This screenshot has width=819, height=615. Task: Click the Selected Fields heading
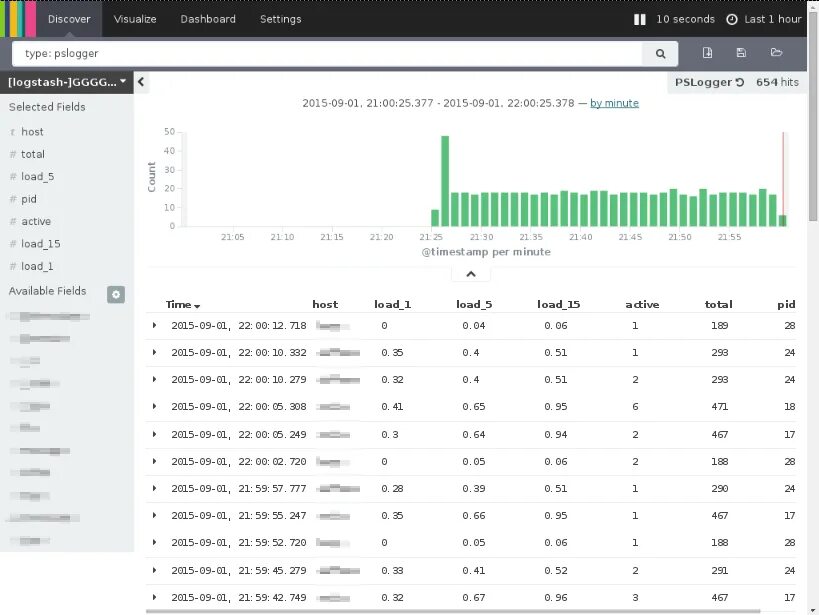pyautogui.click(x=47, y=107)
